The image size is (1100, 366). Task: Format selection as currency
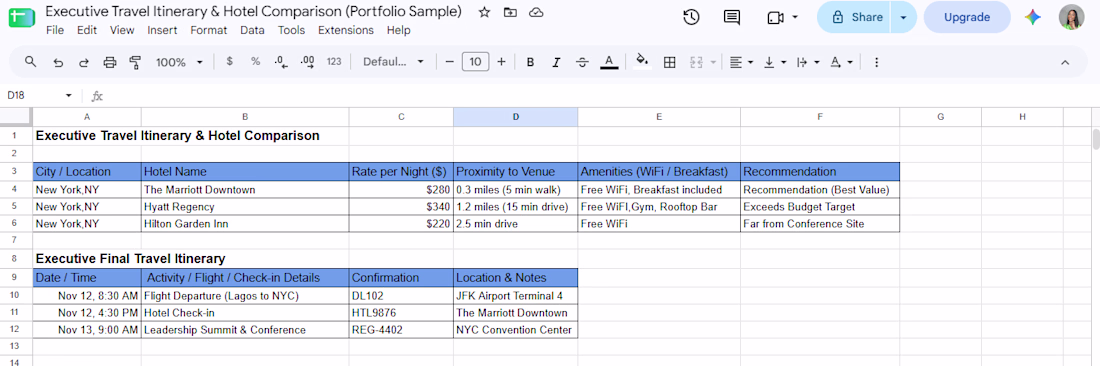pos(229,62)
